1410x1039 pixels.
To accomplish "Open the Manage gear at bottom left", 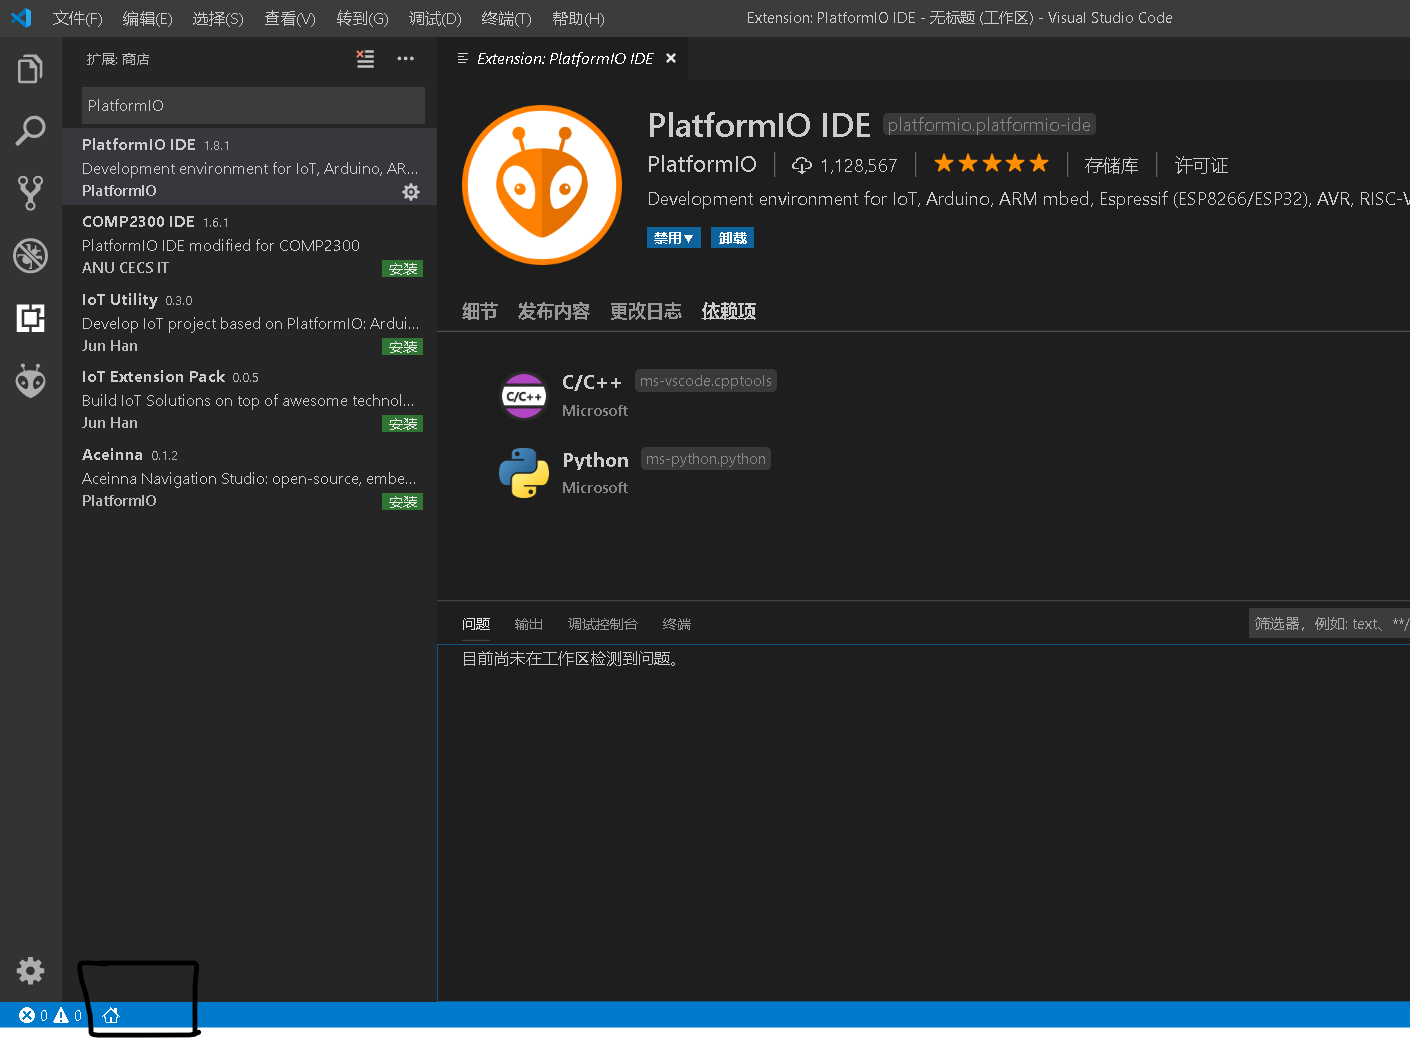I will (x=30, y=971).
